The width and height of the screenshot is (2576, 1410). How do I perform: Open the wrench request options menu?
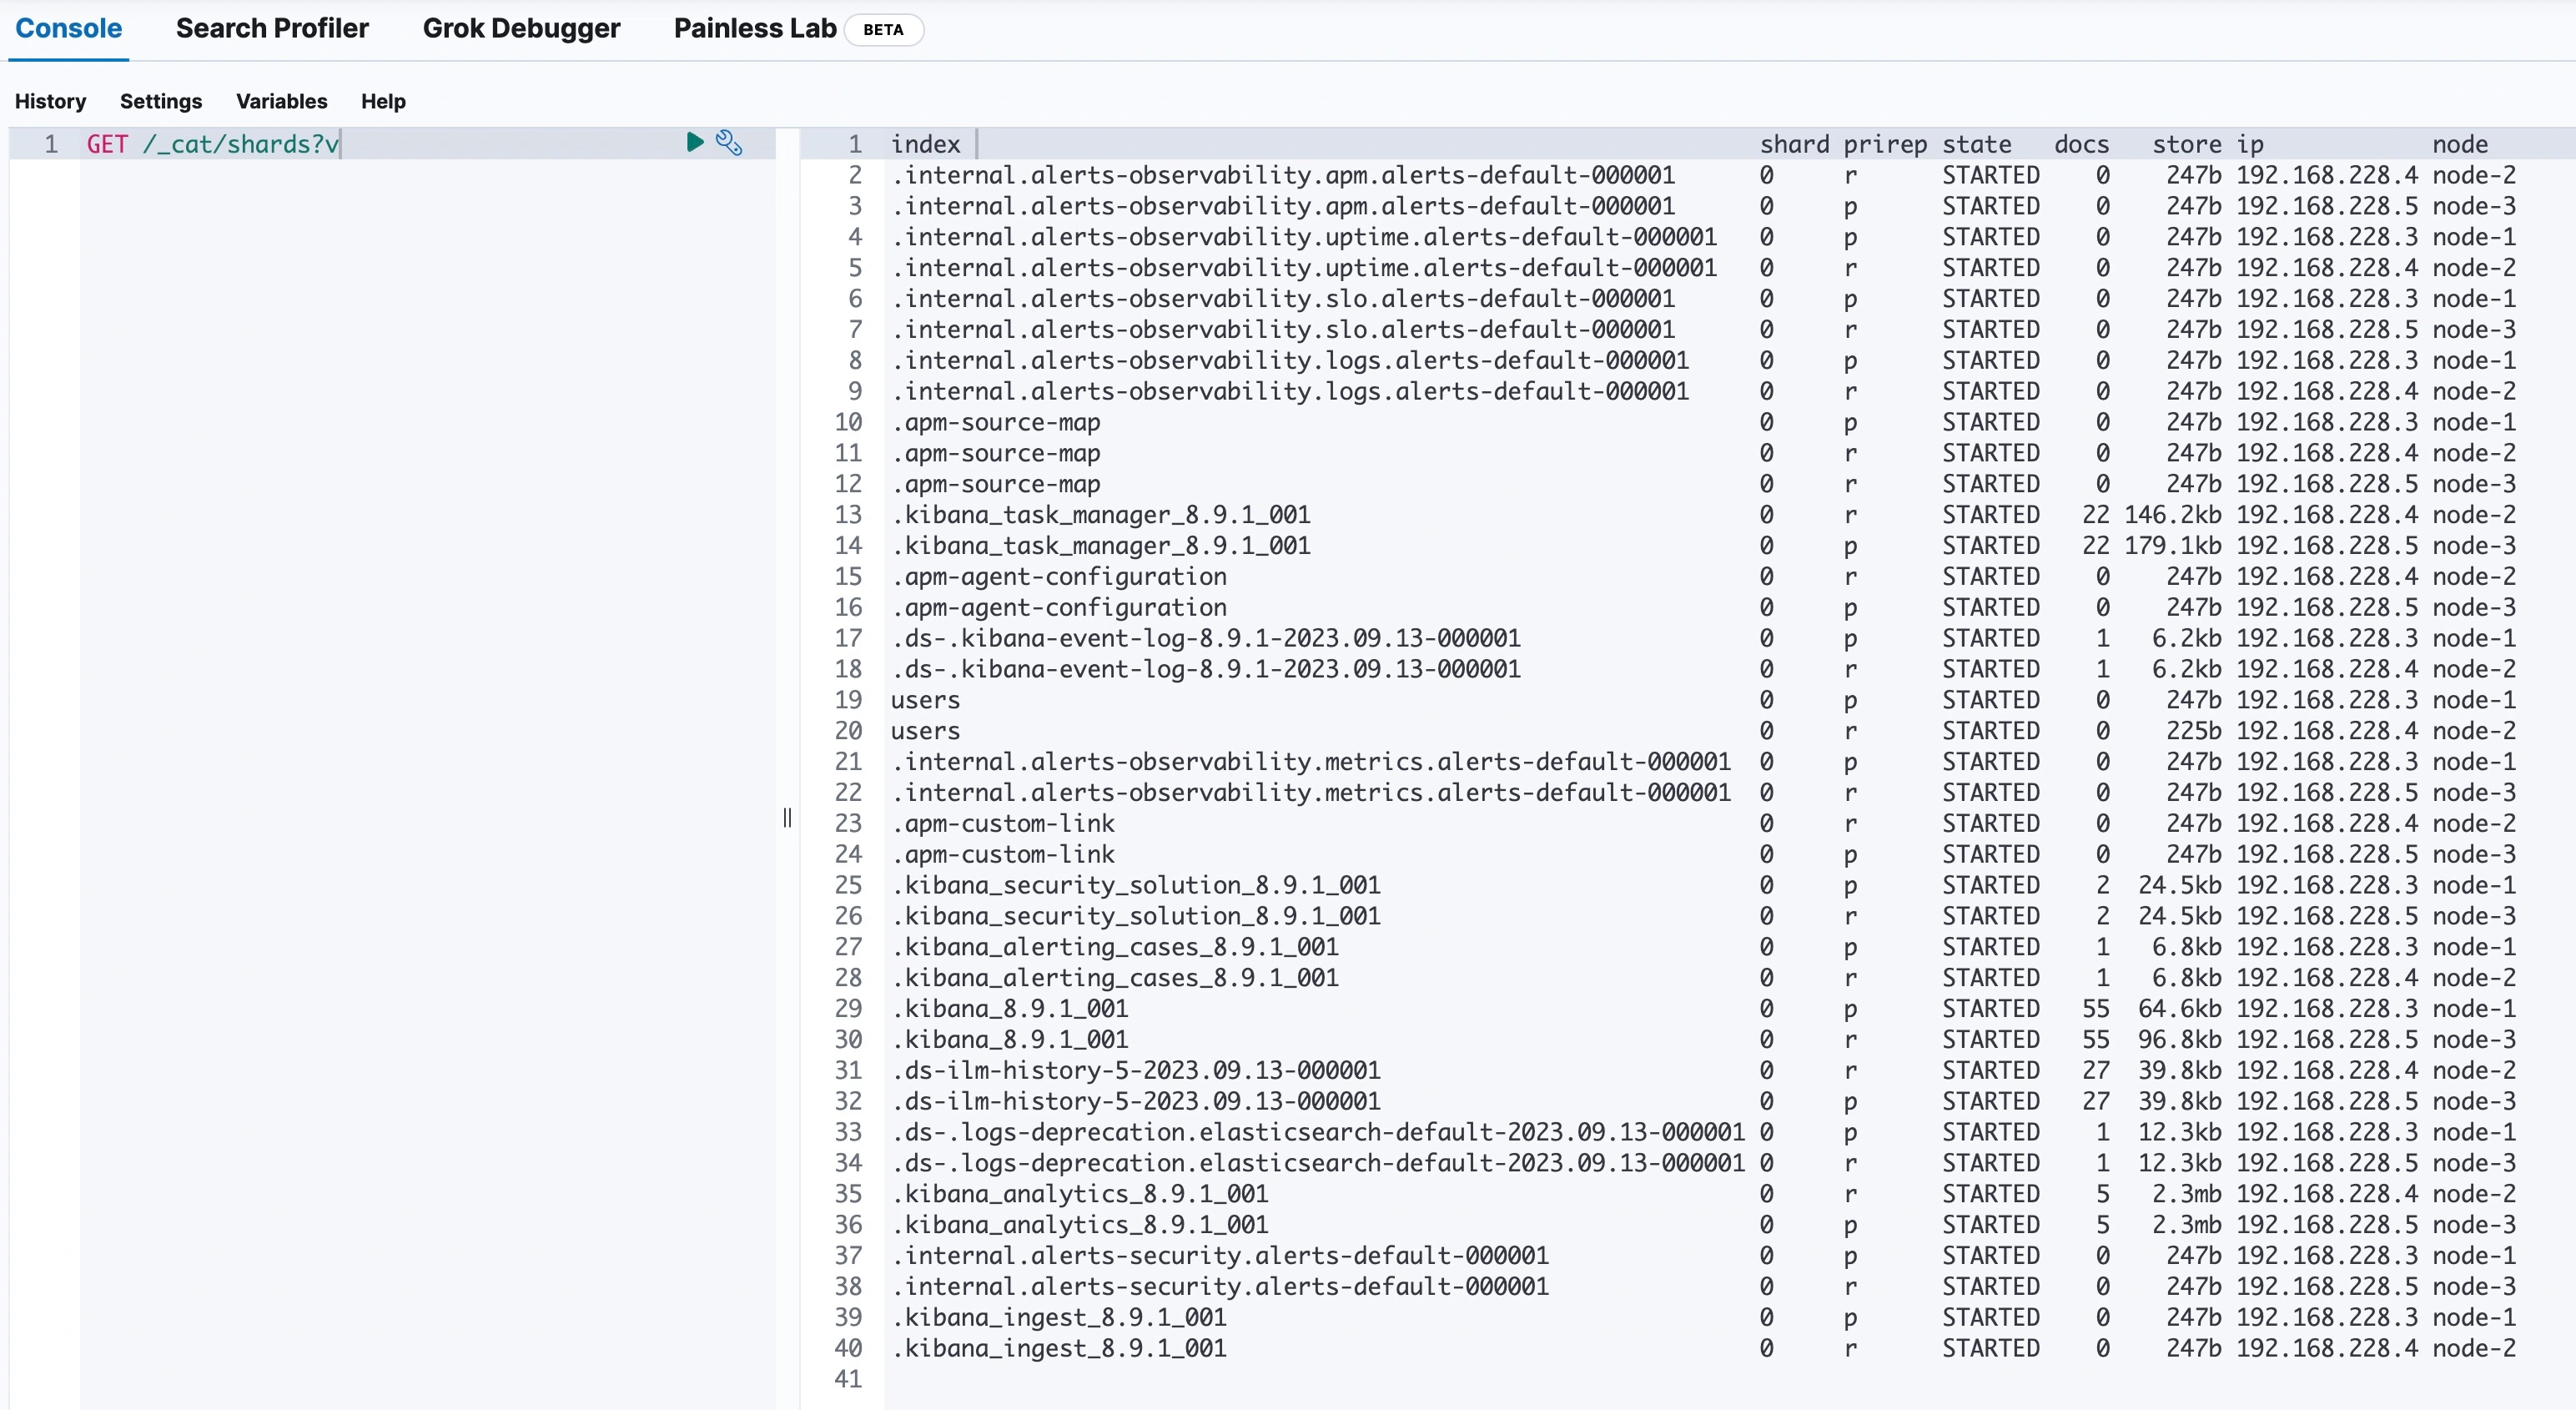coord(729,143)
